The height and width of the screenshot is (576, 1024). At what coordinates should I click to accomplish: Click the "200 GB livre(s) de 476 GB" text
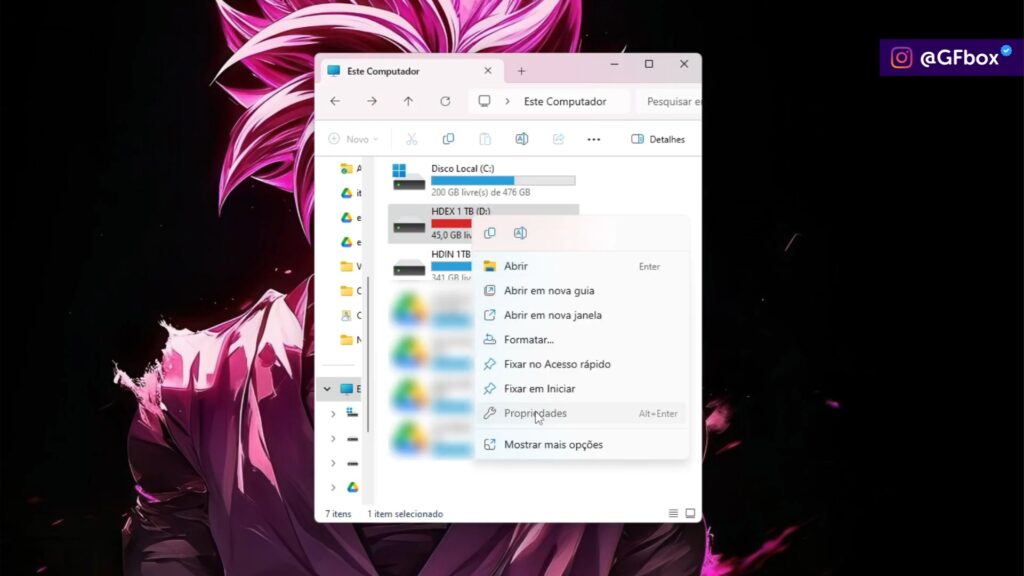(x=481, y=193)
